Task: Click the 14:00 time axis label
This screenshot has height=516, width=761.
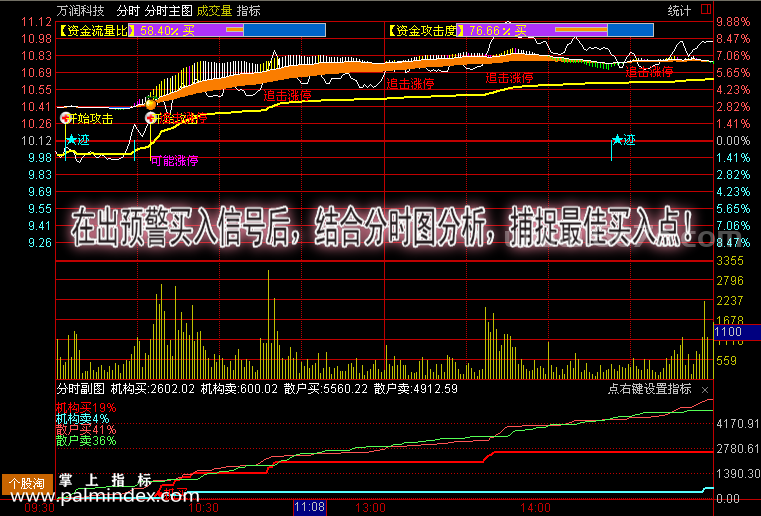Action: 536,508
